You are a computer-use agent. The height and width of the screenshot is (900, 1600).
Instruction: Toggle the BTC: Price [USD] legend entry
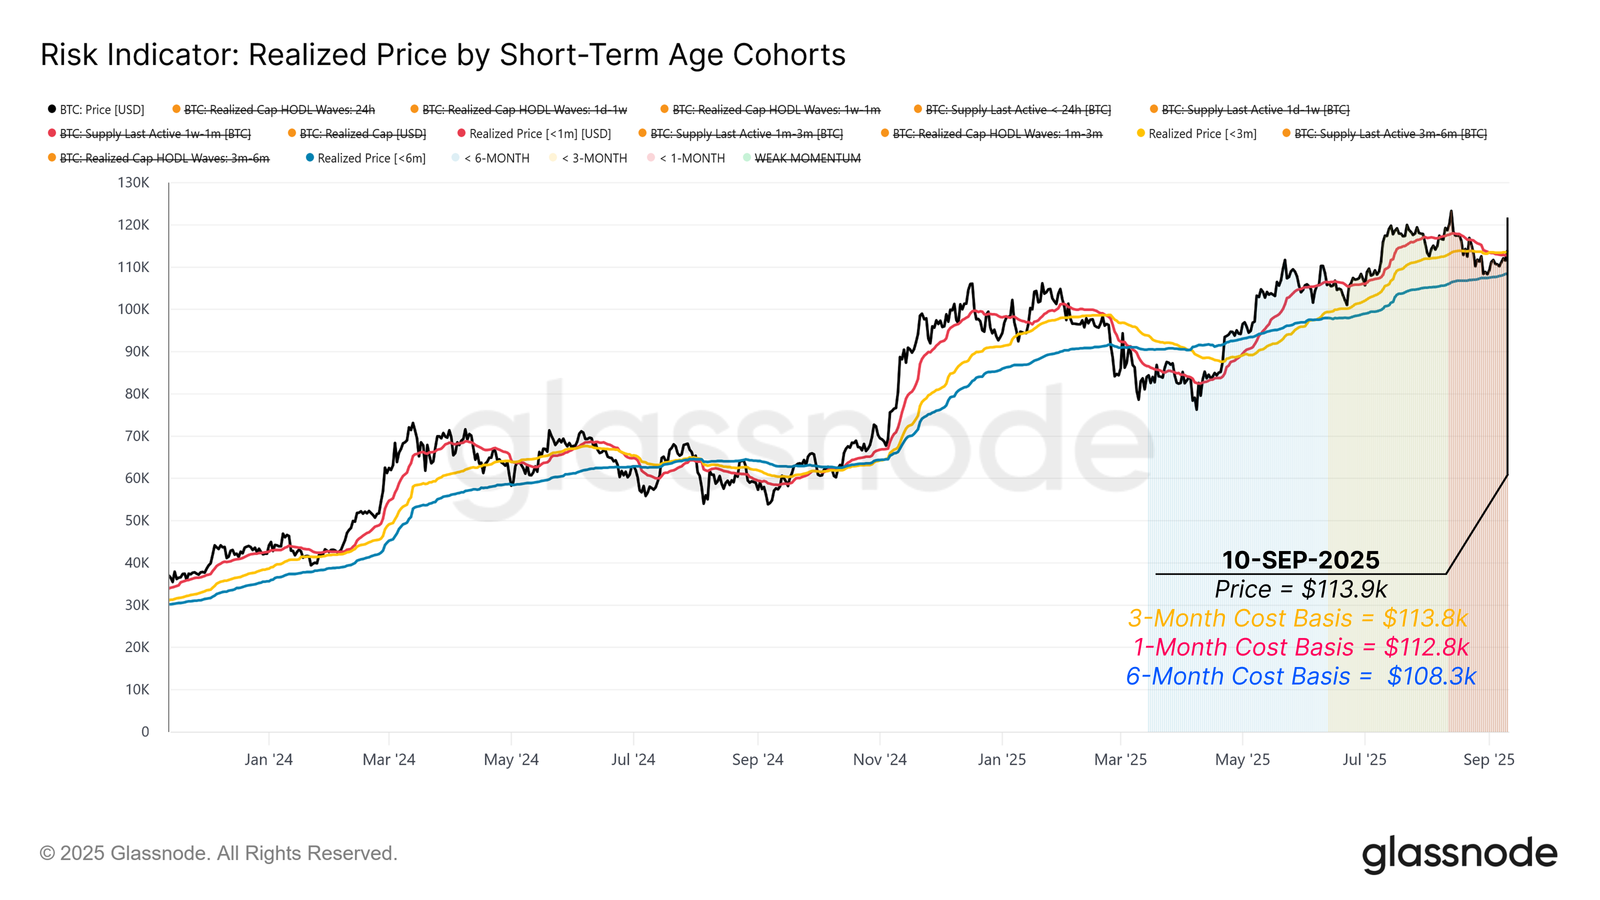point(96,110)
